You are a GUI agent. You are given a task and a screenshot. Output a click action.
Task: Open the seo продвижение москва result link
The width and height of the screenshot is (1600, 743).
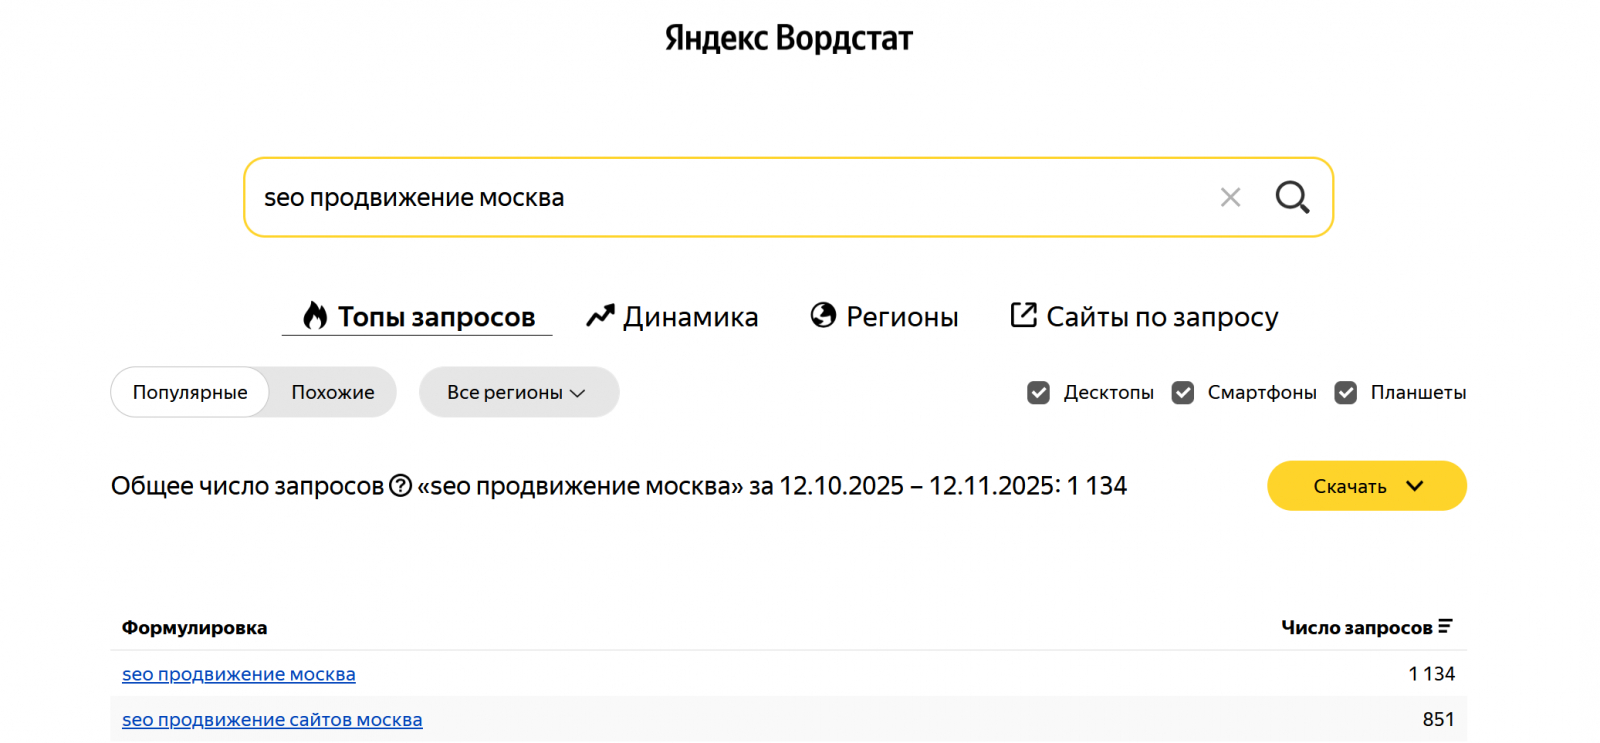(239, 674)
